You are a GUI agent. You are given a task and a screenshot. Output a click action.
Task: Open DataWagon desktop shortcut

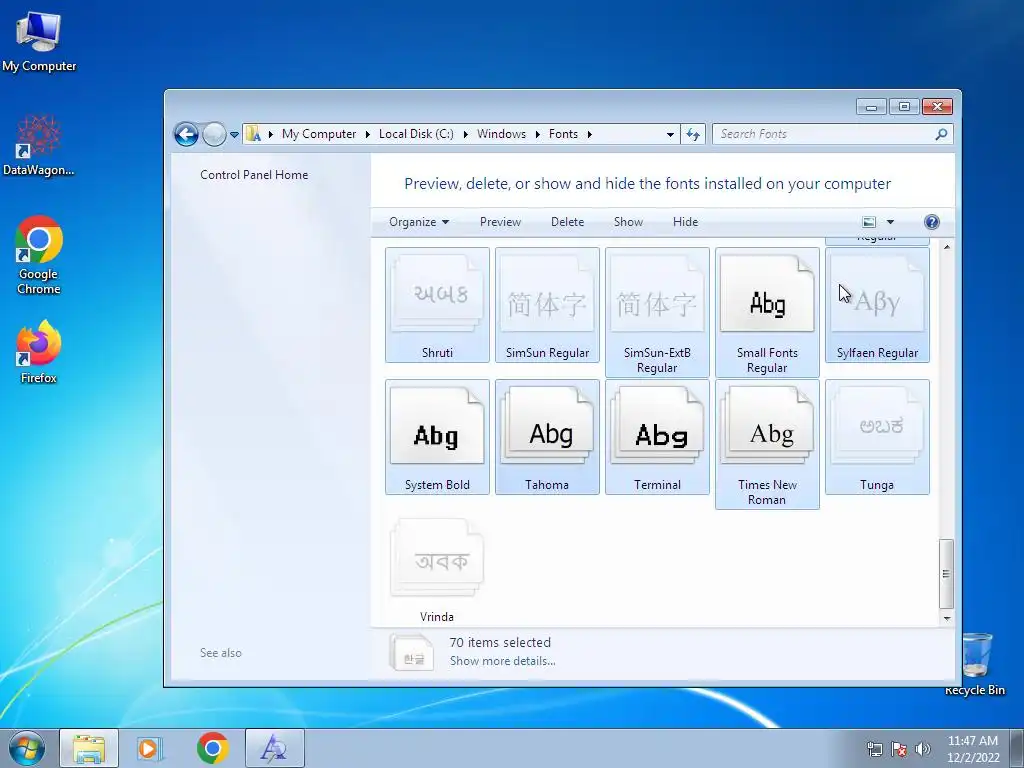pos(39,146)
